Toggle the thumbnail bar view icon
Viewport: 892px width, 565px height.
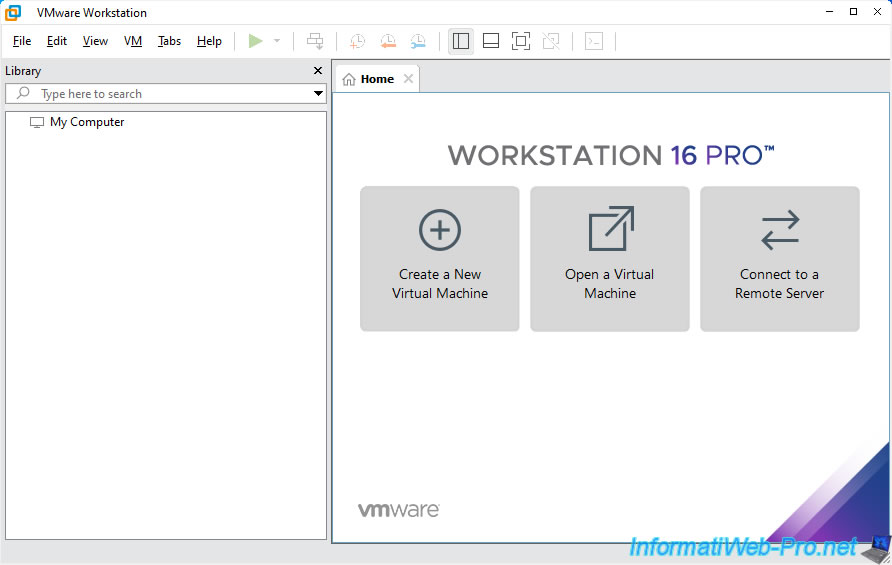click(491, 41)
